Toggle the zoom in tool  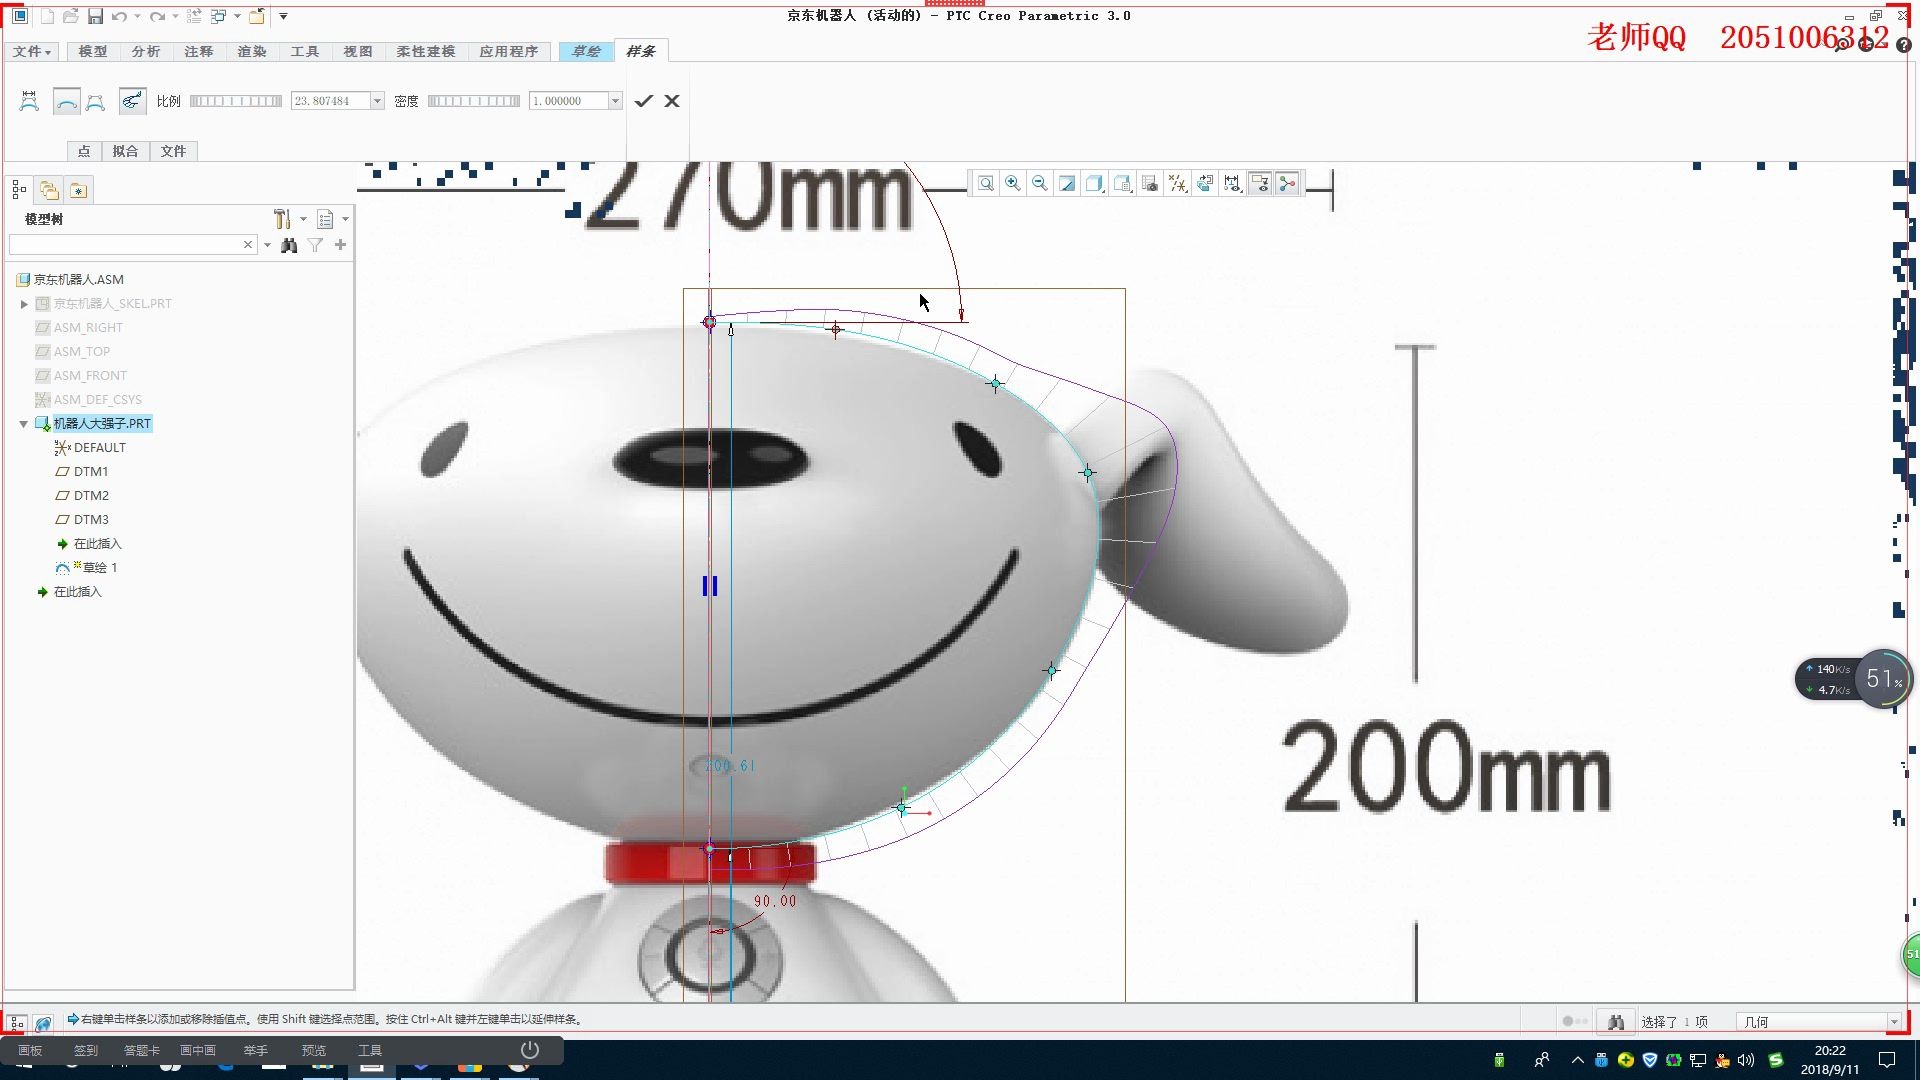tap(1013, 182)
